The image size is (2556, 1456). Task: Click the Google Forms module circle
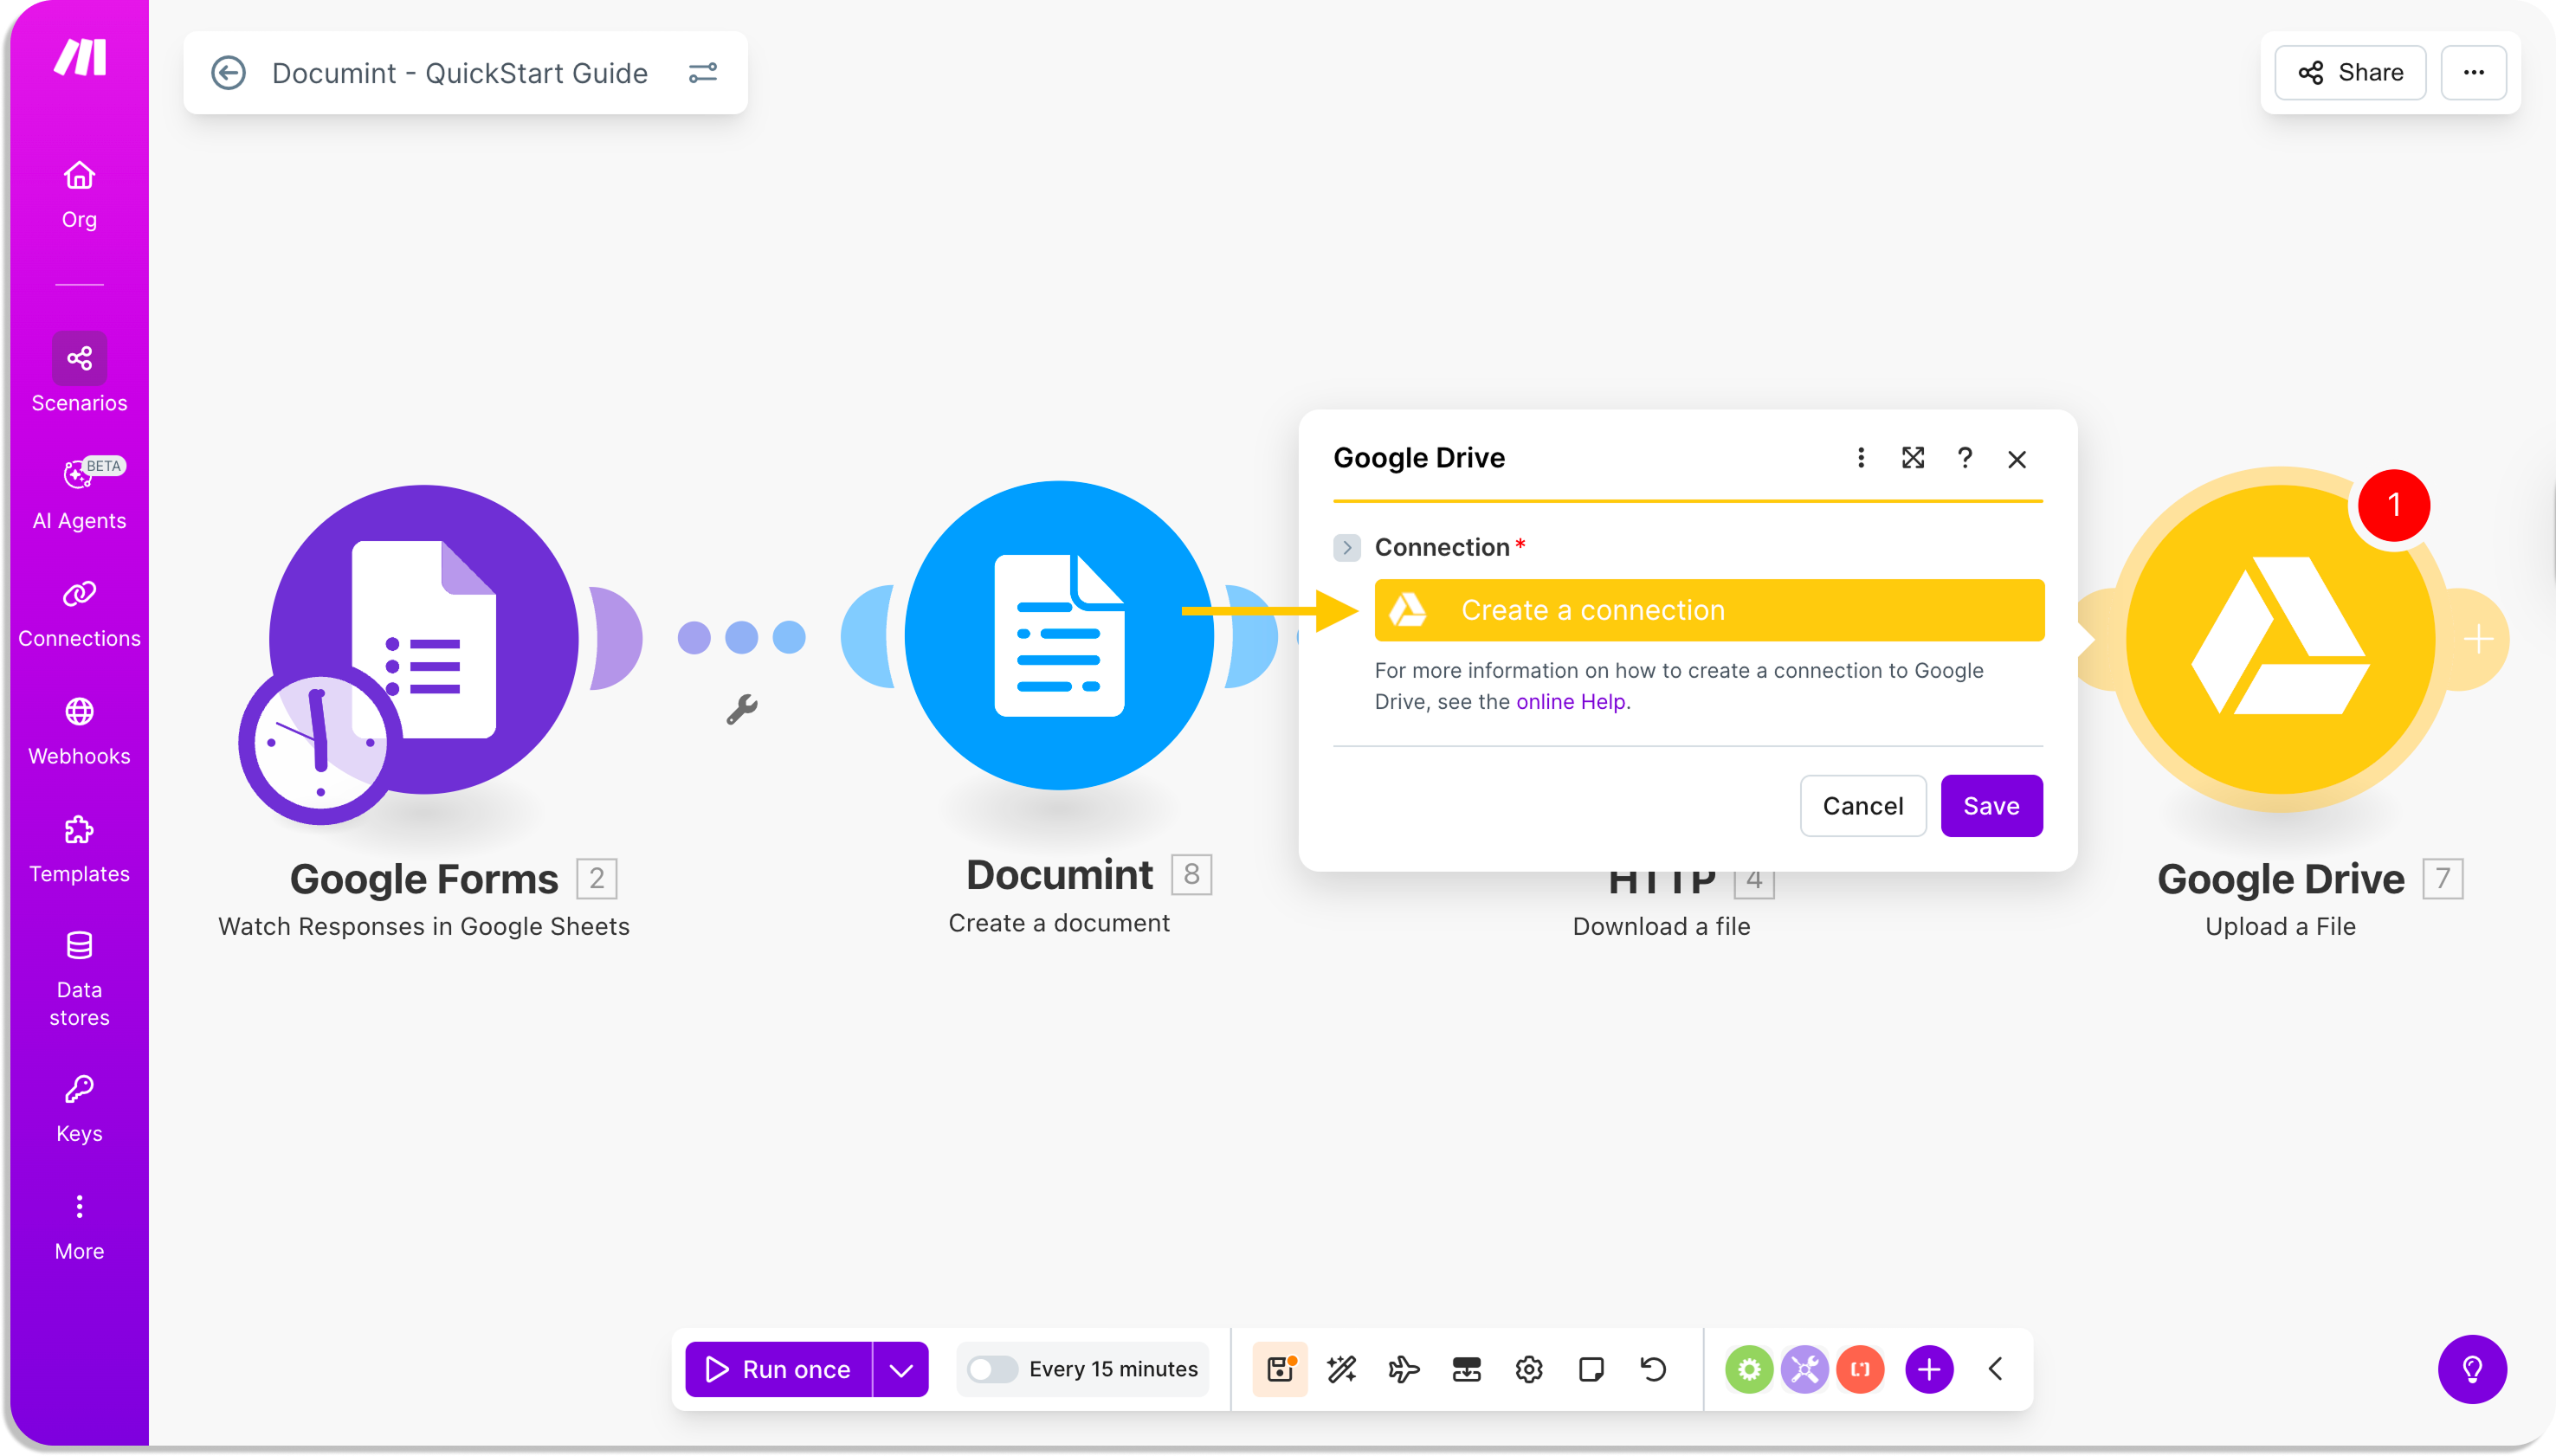[424, 640]
